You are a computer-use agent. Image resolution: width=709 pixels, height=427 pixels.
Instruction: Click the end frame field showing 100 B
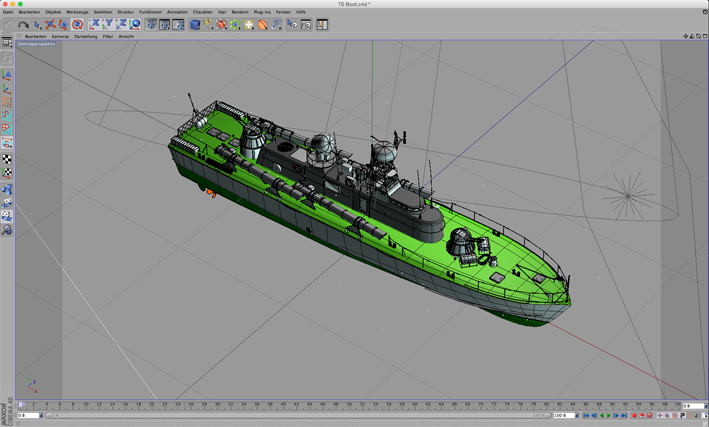(x=564, y=415)
